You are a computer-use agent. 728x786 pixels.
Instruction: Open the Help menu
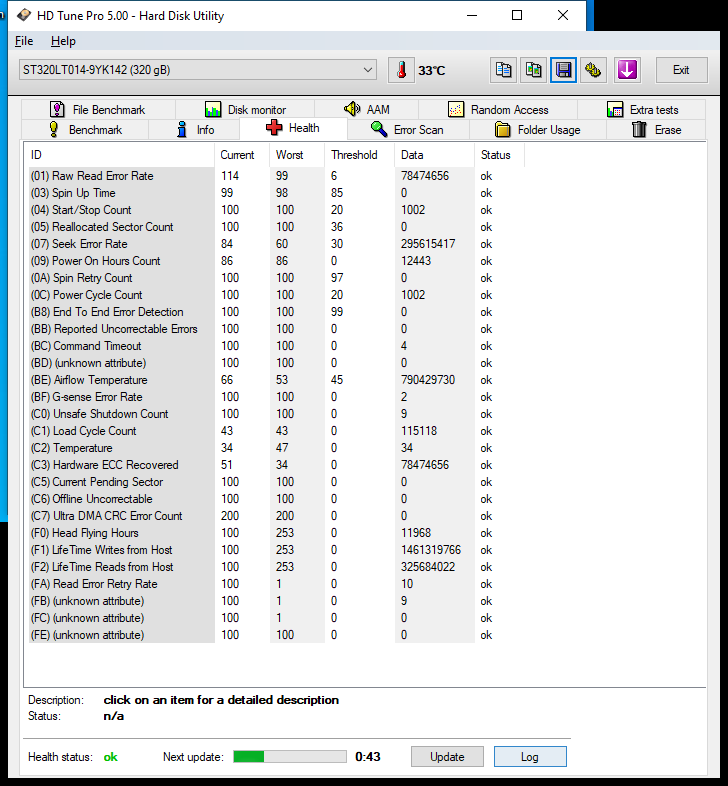pos(63,41)
